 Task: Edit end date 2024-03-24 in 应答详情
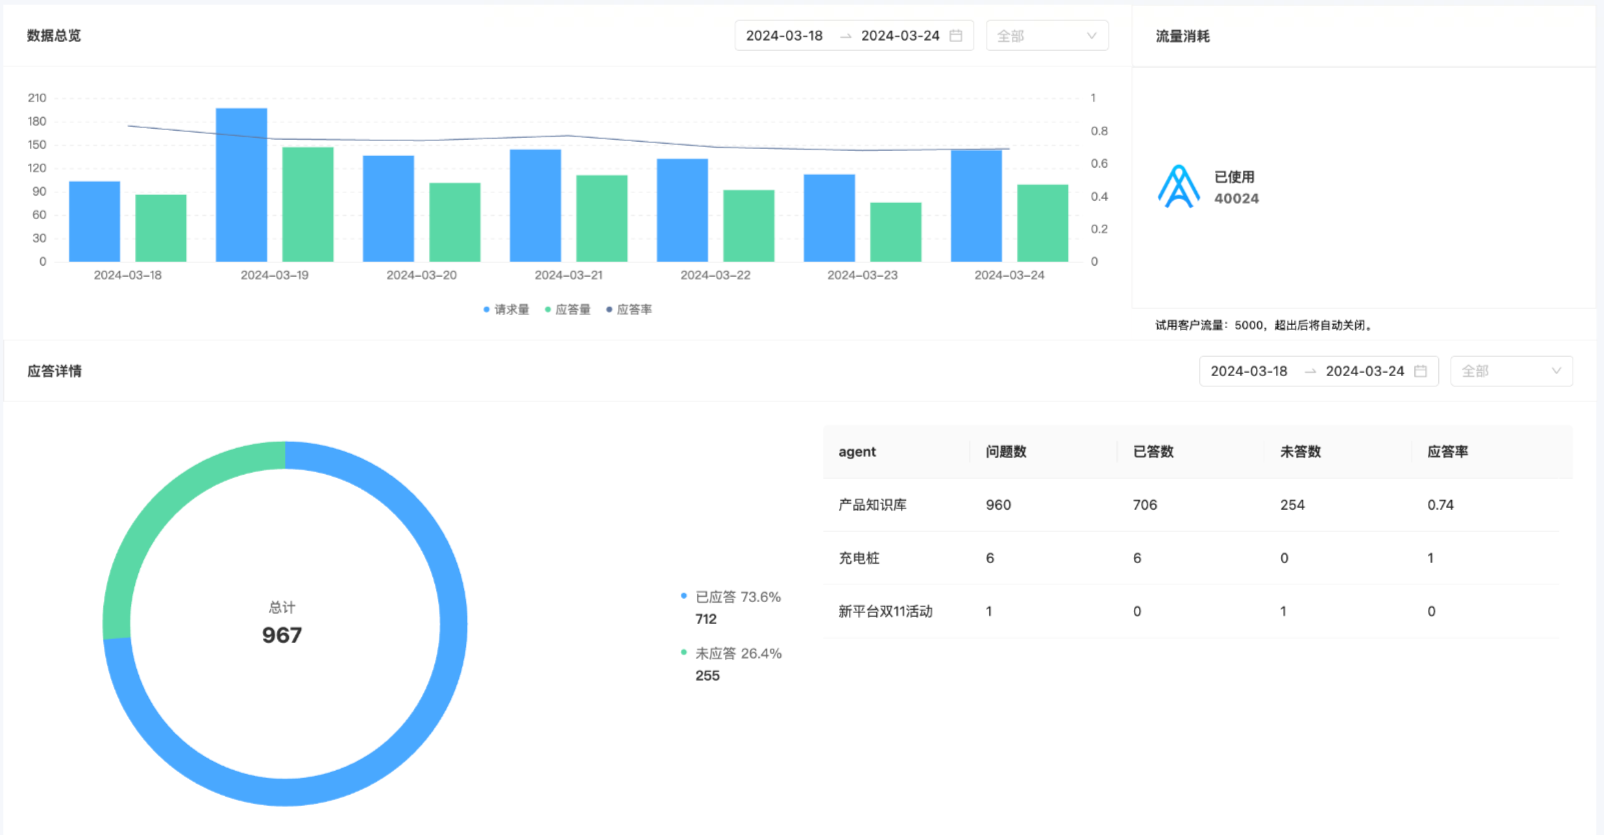coord(1365,371)
